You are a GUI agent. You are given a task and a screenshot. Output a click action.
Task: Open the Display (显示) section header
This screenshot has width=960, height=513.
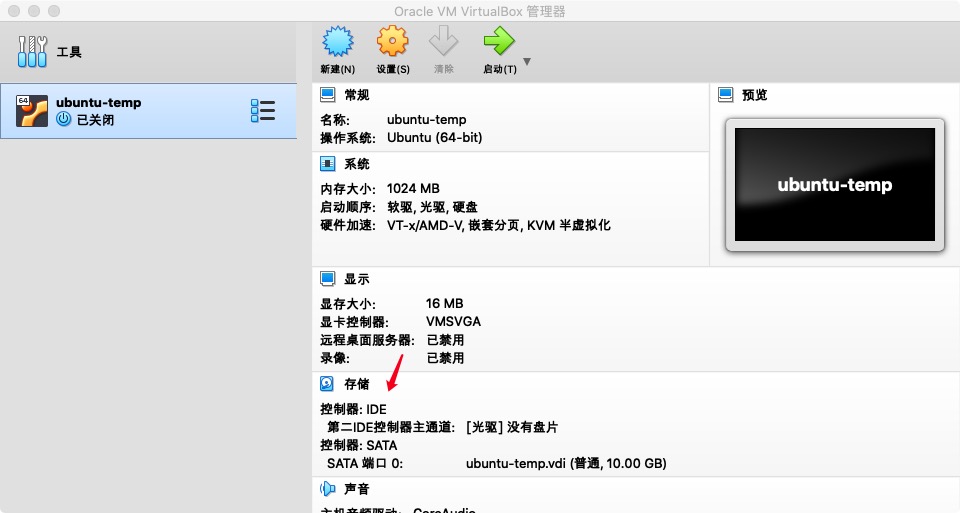pyautogui.click(x=356, y=279)
